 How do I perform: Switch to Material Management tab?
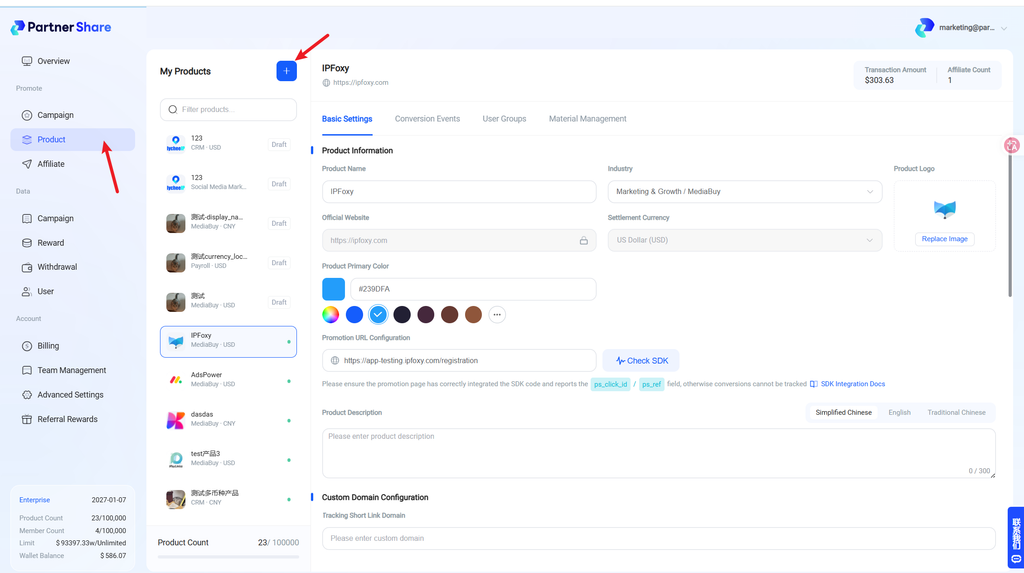coord(587,119)
